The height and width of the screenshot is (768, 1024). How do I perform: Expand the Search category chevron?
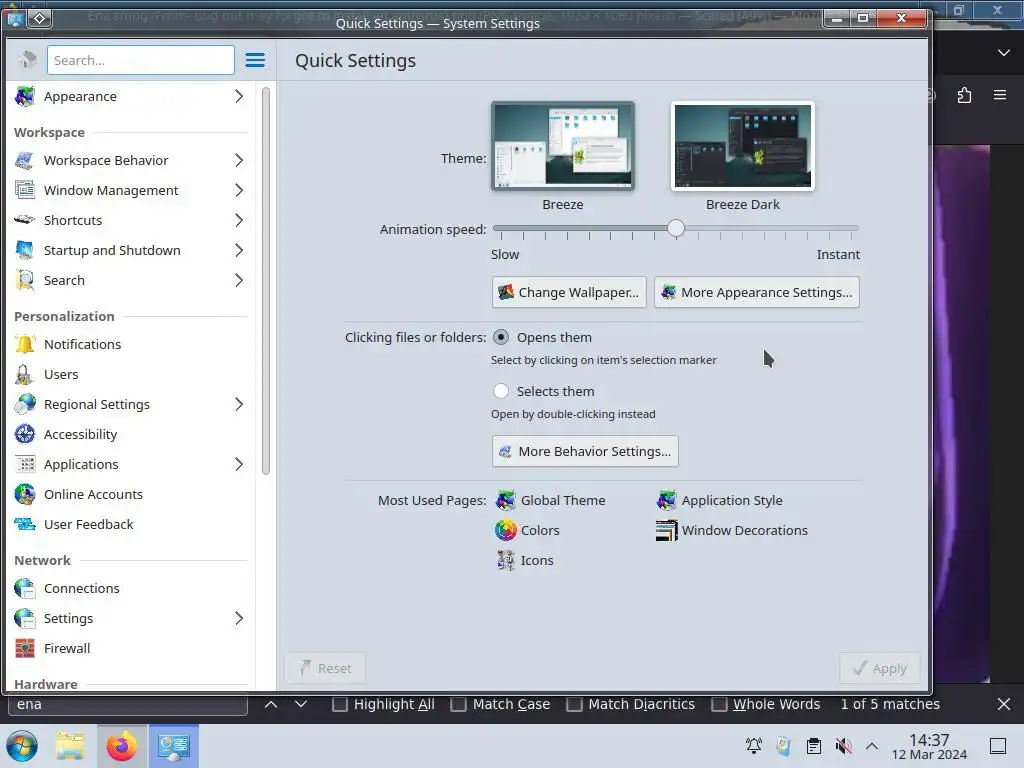(x=239, y=280)
